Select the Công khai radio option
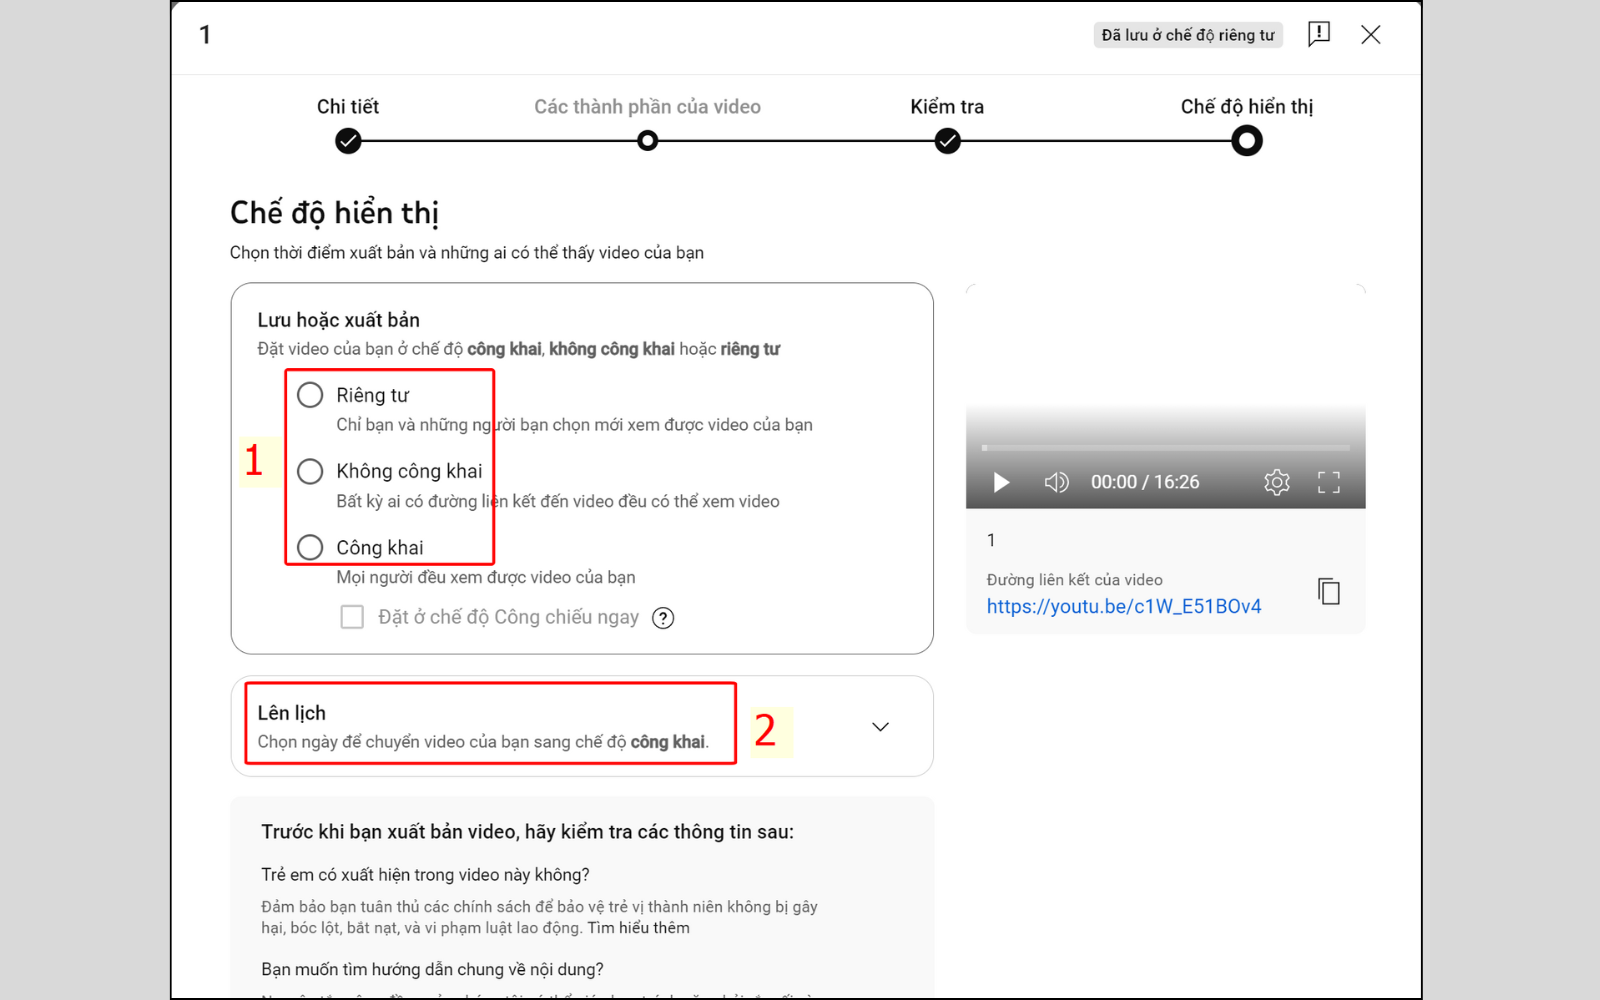 click(x=310, y=547)
